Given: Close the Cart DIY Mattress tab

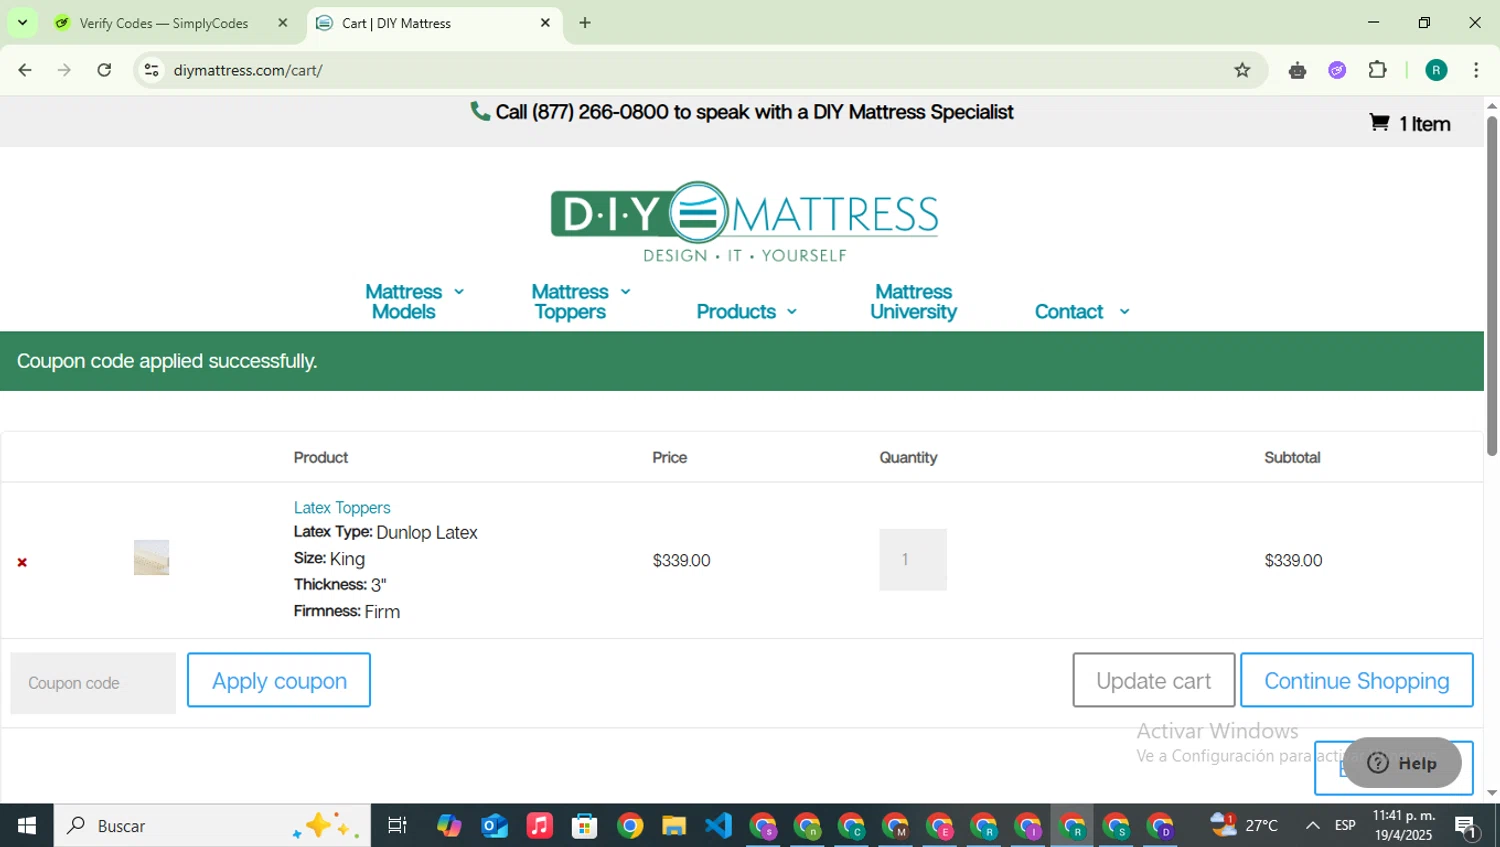Looking at the screenshot, I should click(x=545, y=23).
